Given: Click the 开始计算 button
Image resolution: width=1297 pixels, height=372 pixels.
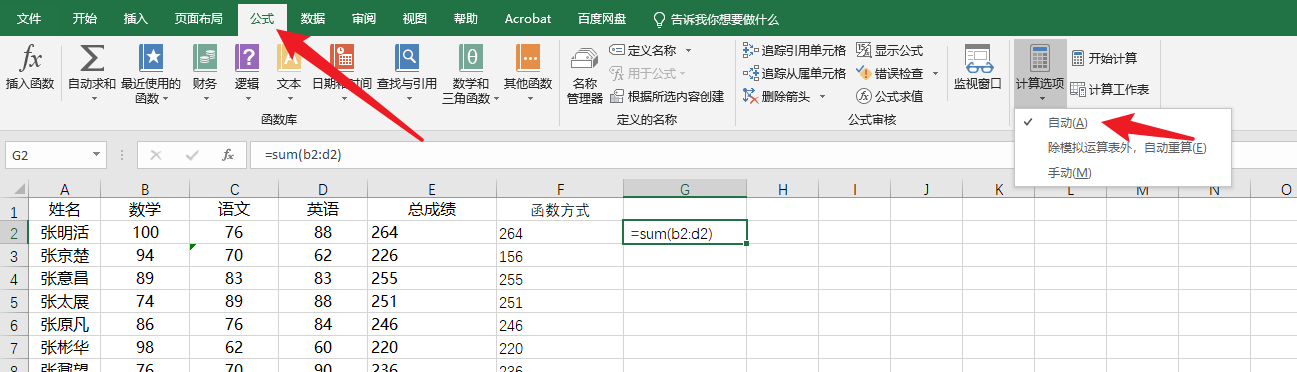Looking at the screenshot, I should 1104,58.
